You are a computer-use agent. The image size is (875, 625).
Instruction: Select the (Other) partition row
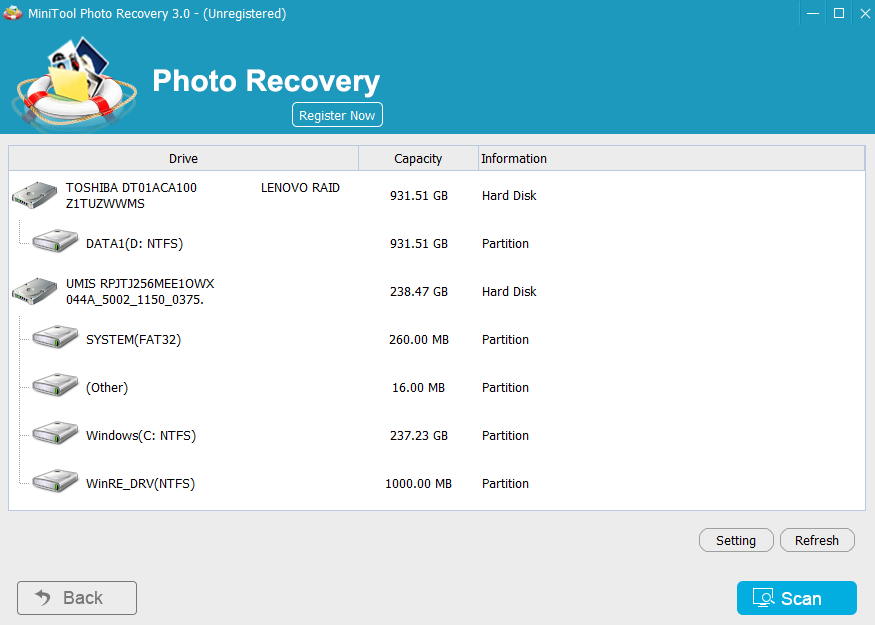pos(437,387)
